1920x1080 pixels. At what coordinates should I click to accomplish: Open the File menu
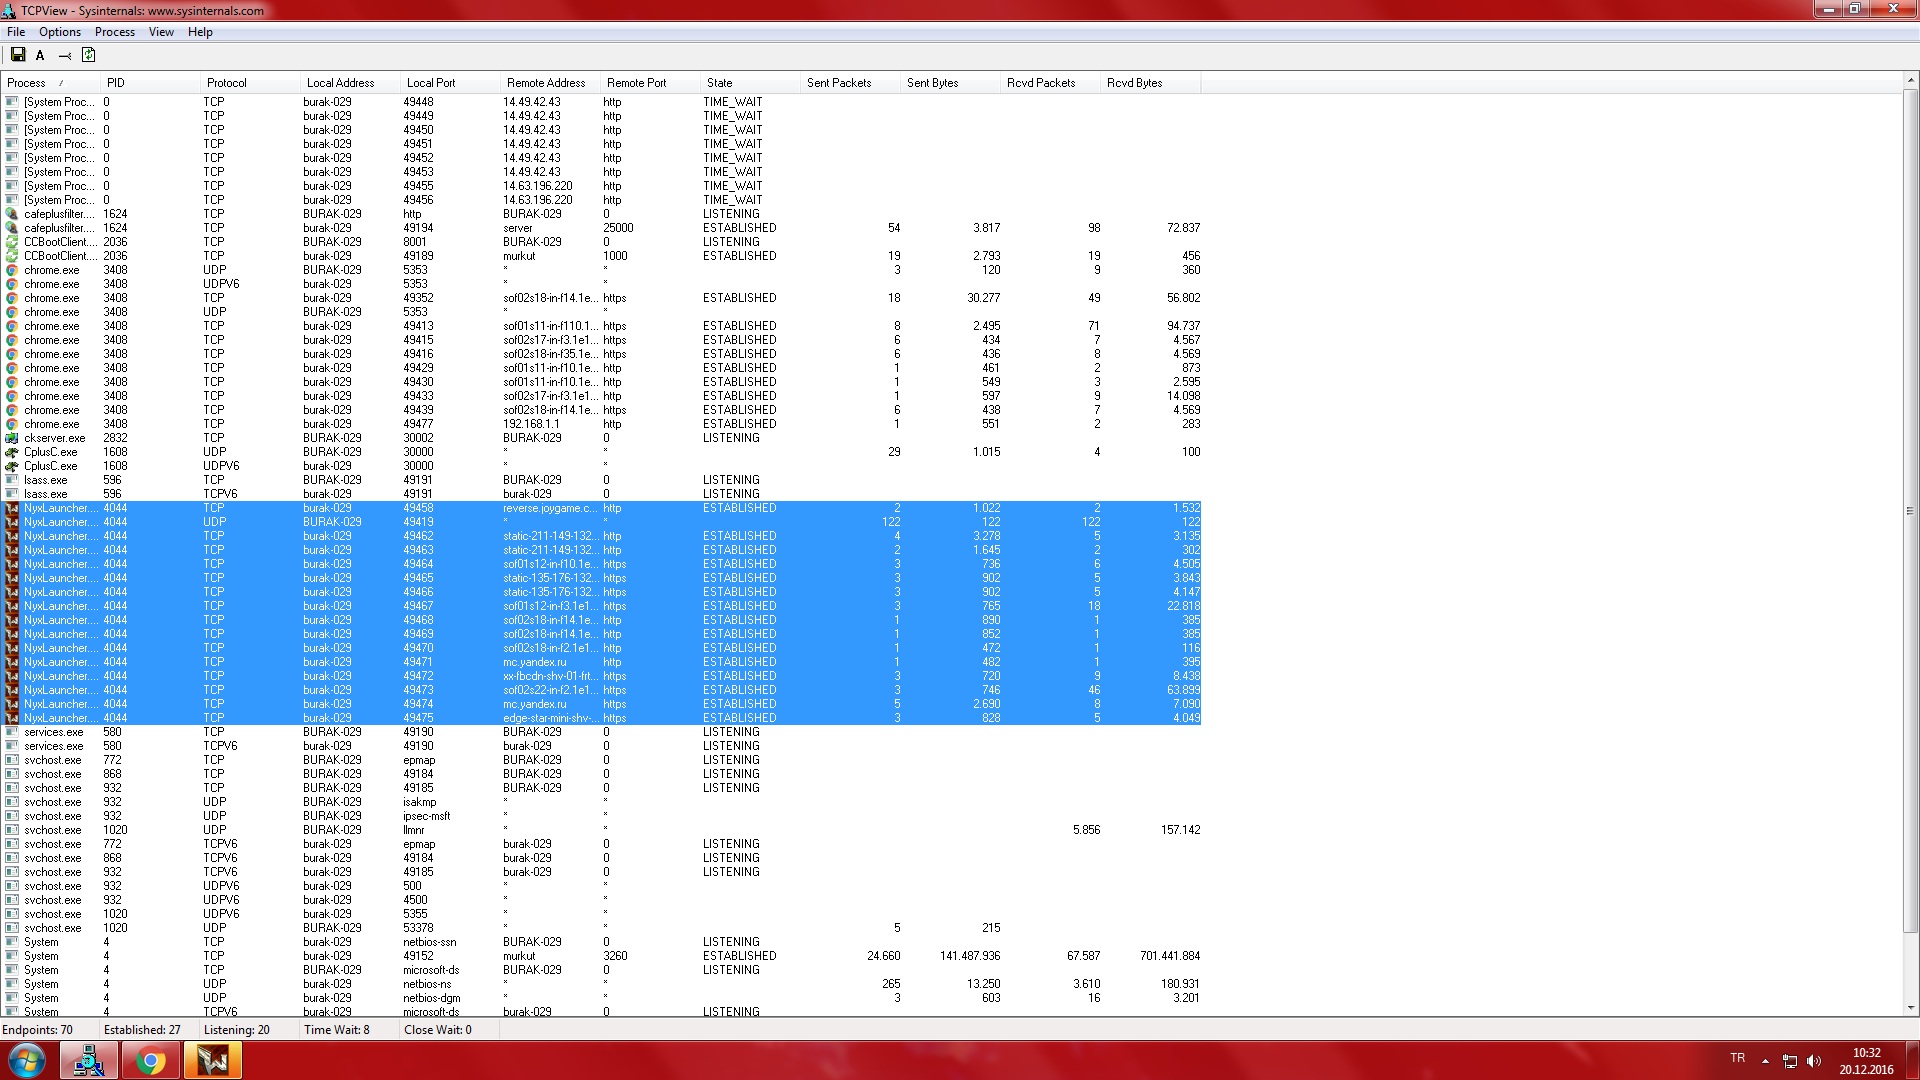pos(16,32)
